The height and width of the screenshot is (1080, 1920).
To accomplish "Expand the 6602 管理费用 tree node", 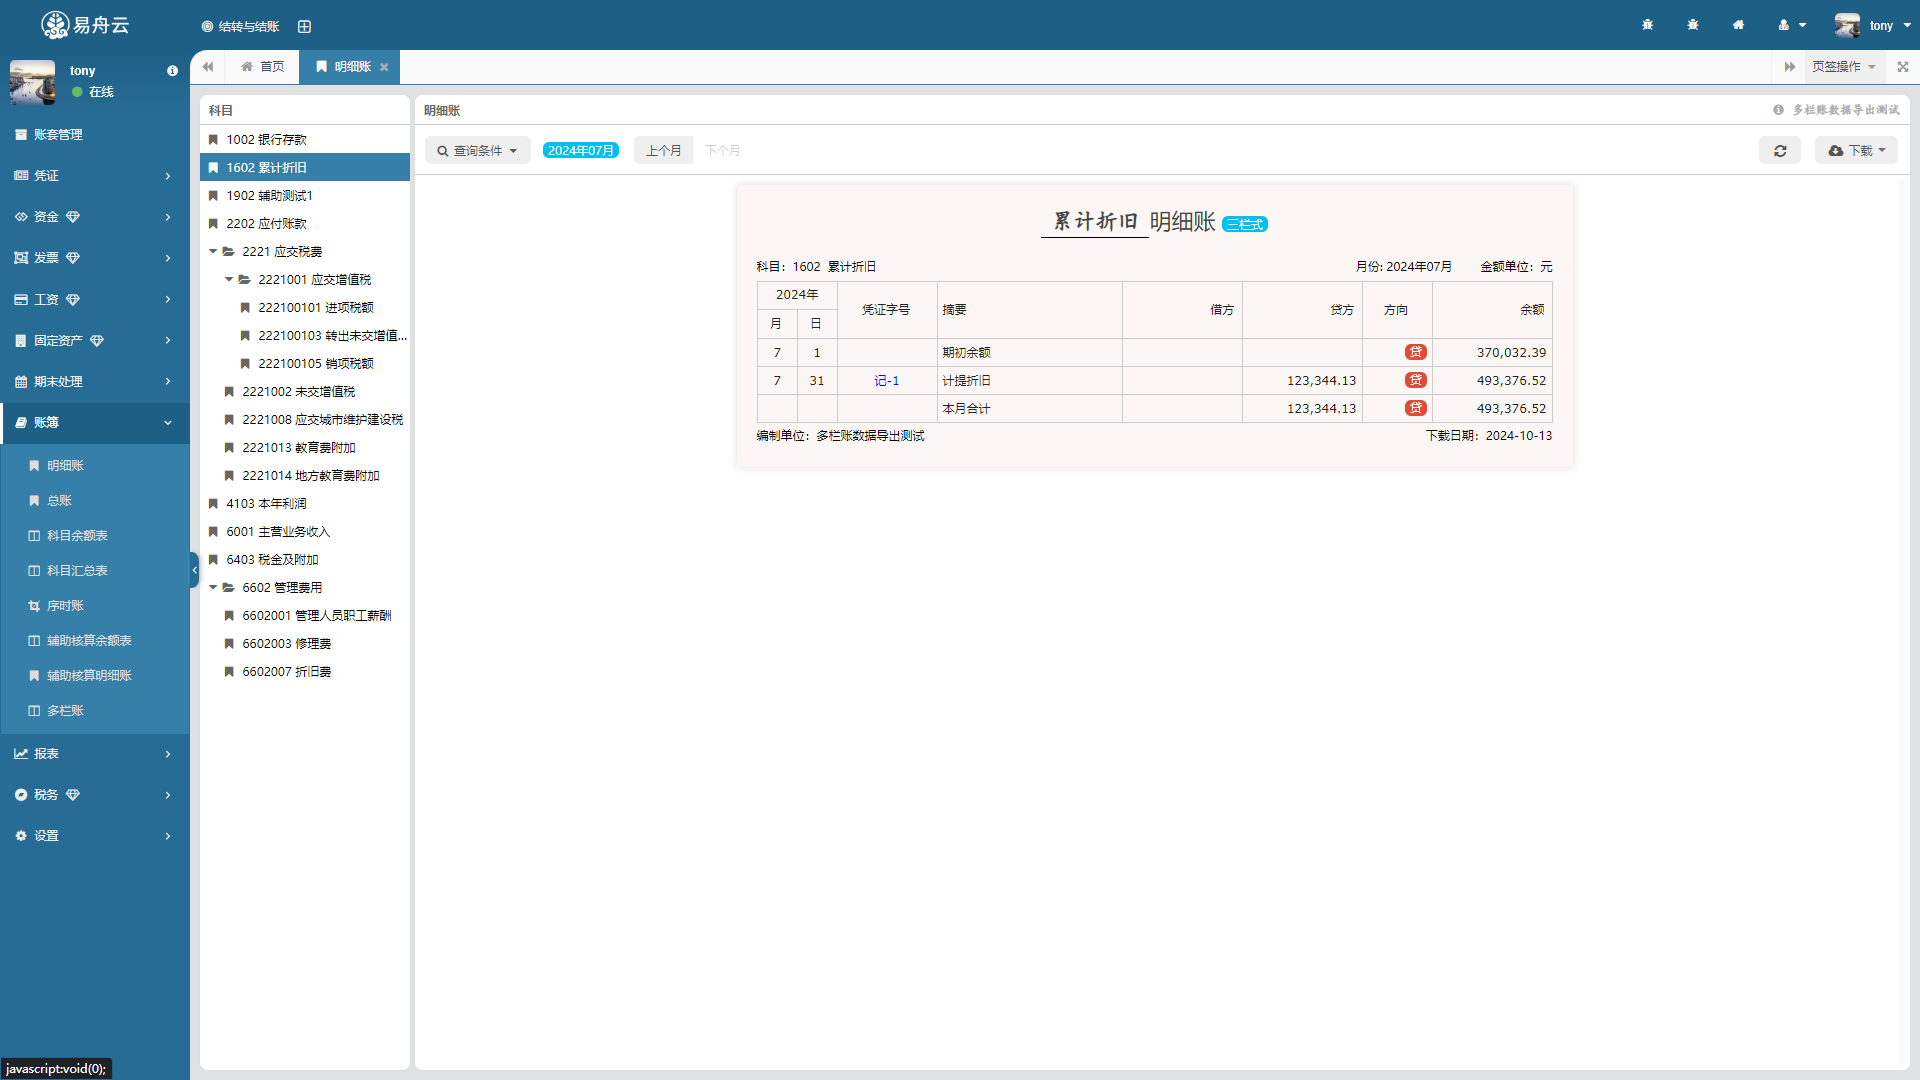I will coord(215,587).
